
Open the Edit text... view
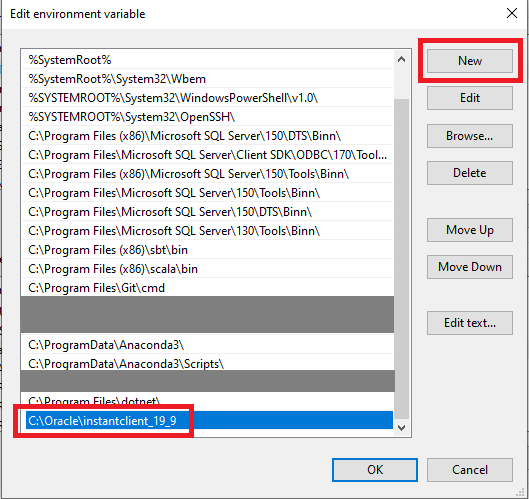[470, 323]
